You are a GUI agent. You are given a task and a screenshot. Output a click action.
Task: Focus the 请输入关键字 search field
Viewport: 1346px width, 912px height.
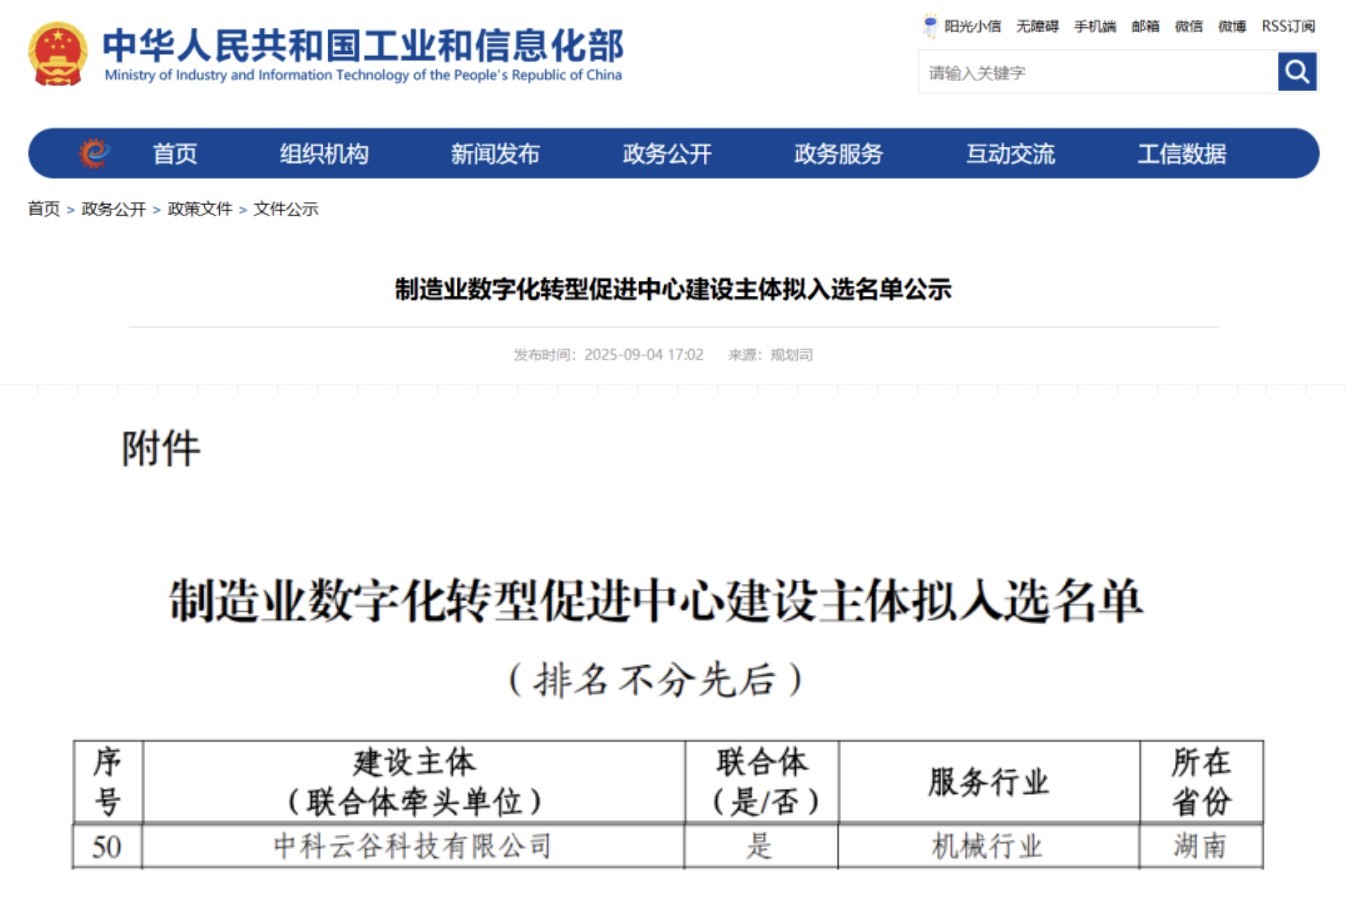[1097, 72]
